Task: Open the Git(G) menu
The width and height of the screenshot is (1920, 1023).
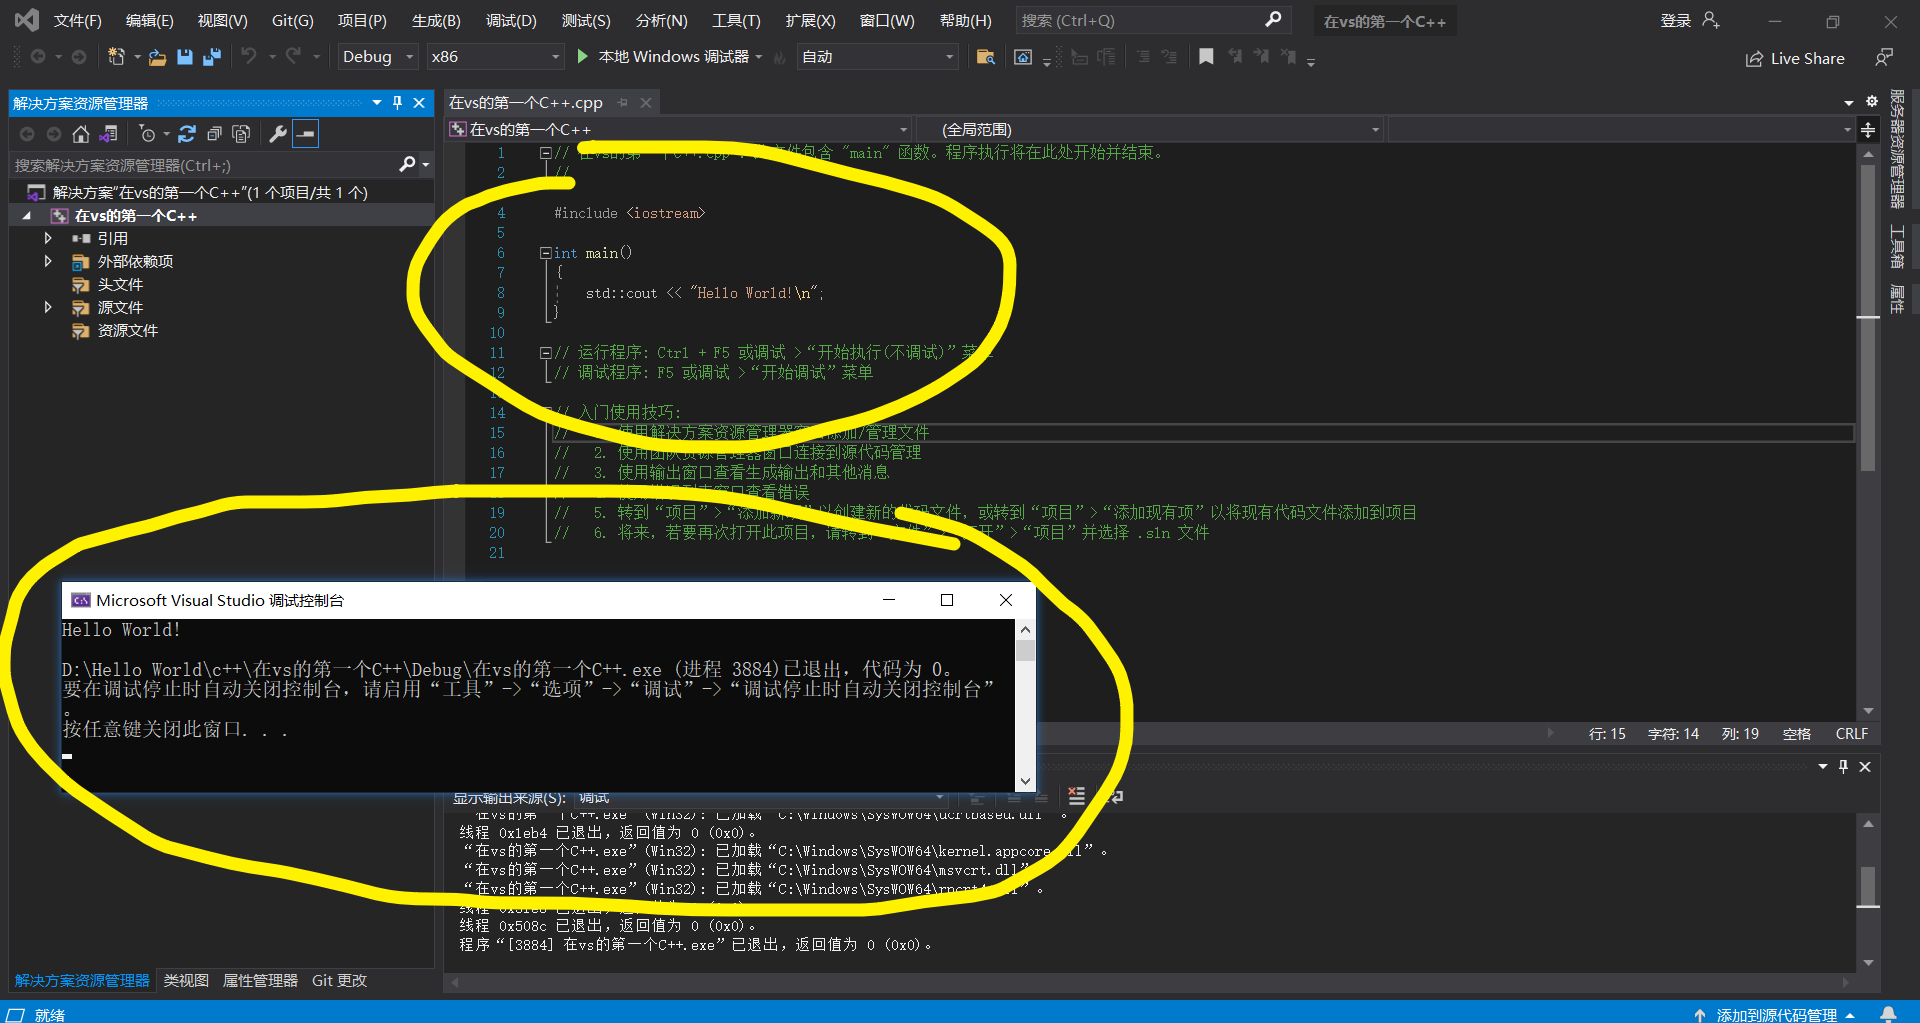Action: pyautogui.click(x=292, y=20)
